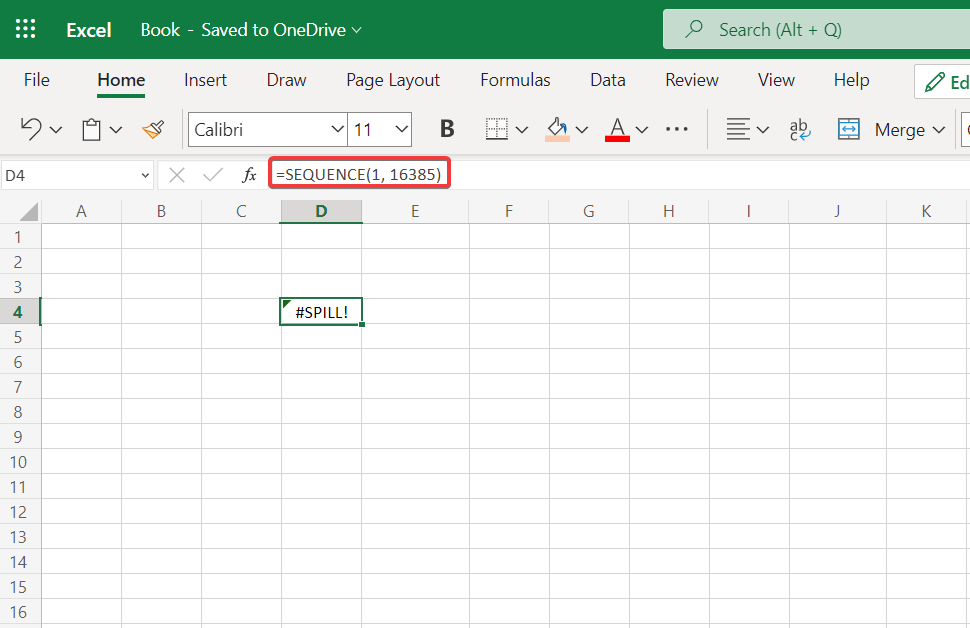
Task: Toggle Wrap Text icon
Action: (x=799, y=129)
